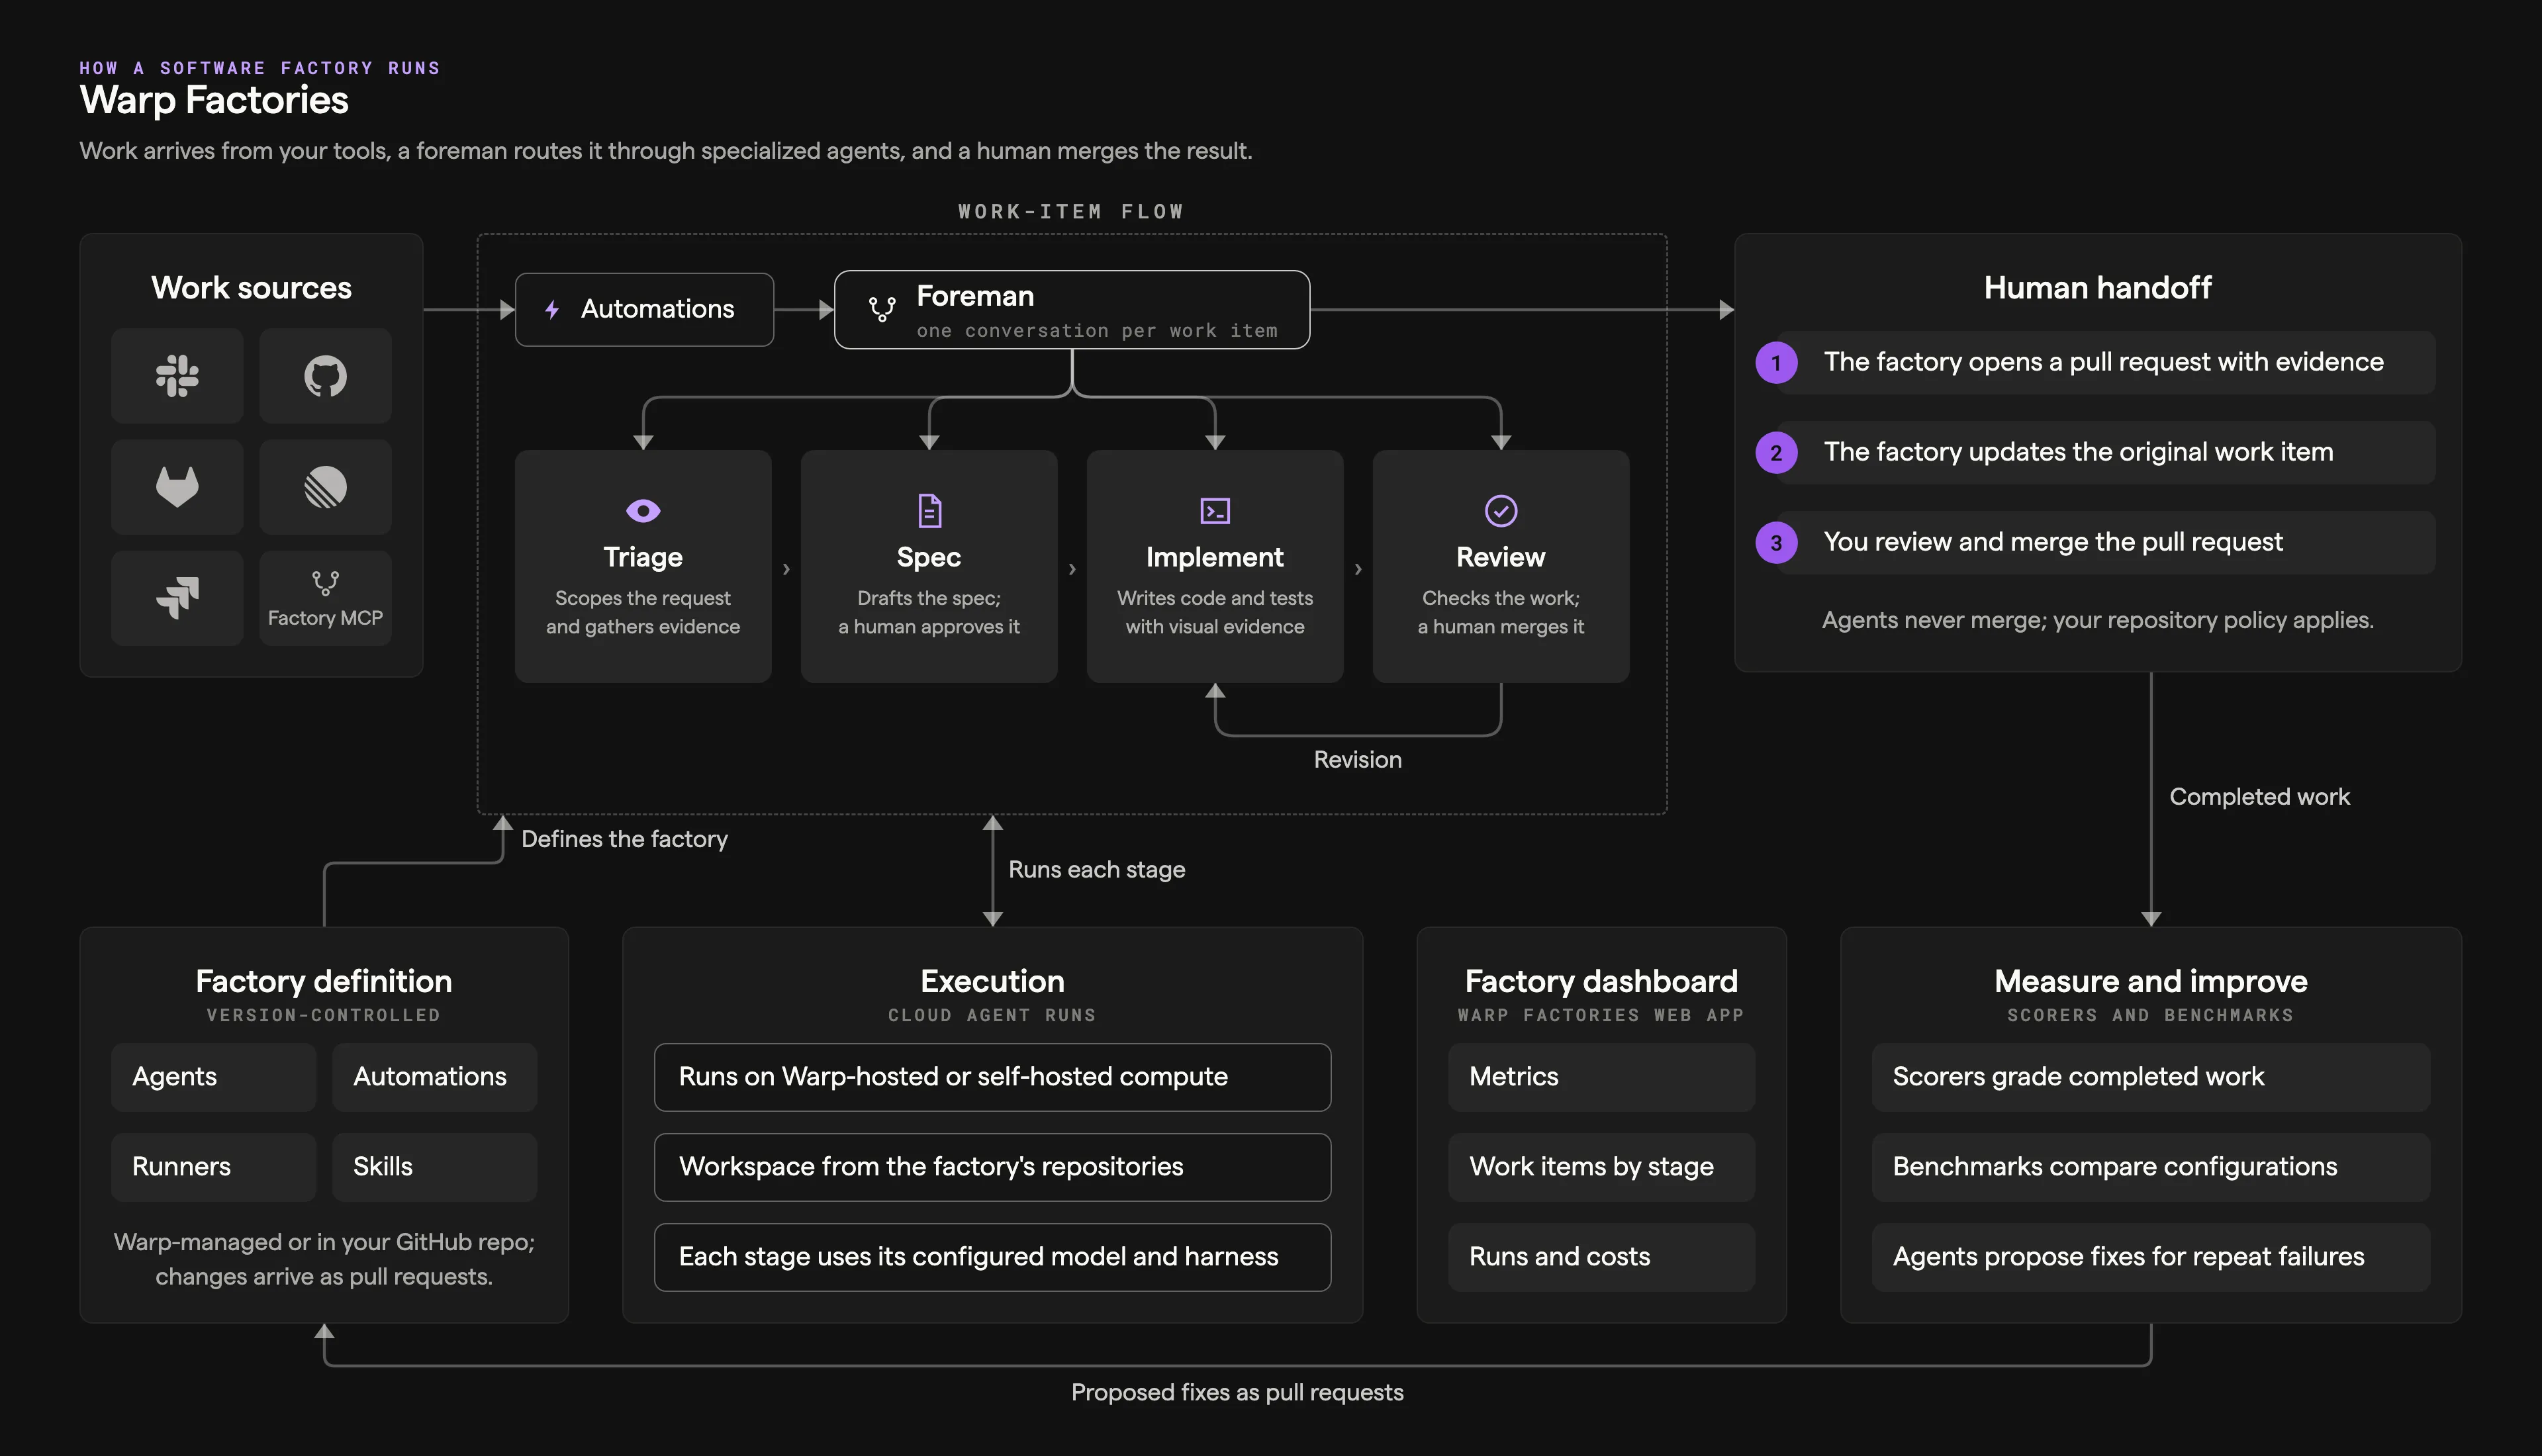Click 'Runs and costs' item

pos(1602,1257)
